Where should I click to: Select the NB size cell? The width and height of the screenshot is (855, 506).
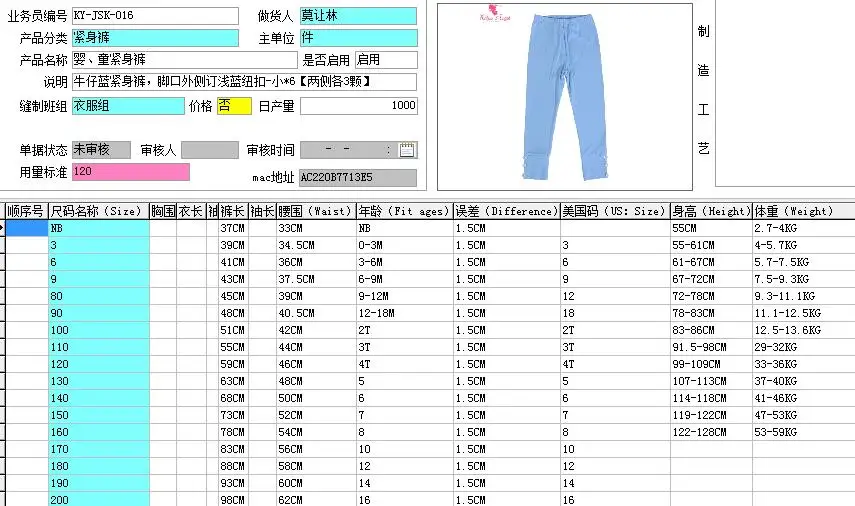coord(99,228)
